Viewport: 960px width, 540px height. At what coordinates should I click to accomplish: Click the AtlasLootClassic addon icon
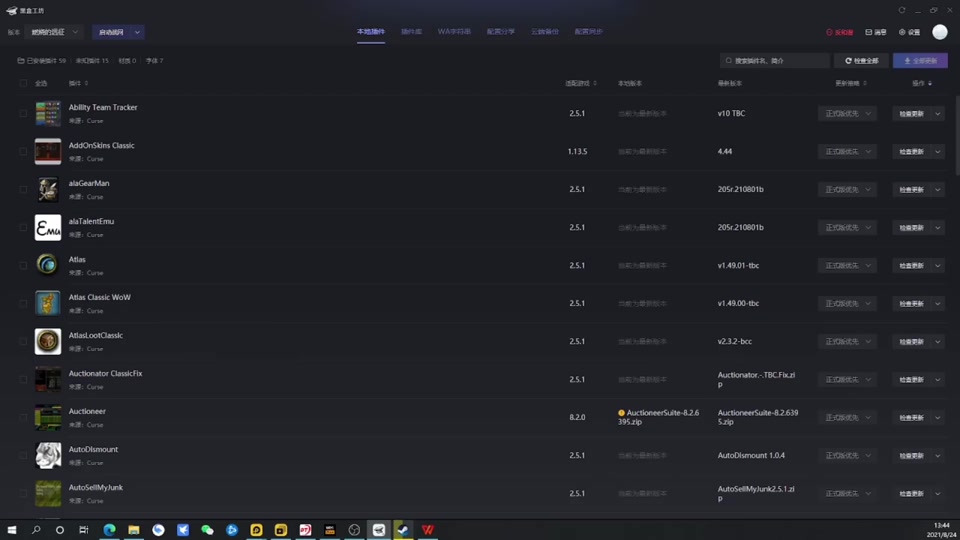tap(48, 341)
